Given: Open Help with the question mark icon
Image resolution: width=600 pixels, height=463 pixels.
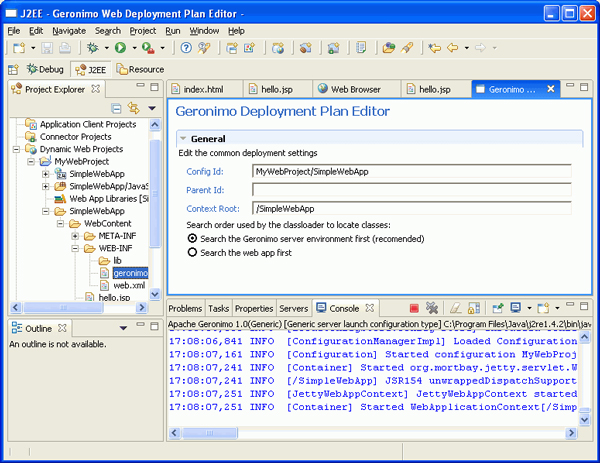Looking at the screenshot, I should (186, 48).
